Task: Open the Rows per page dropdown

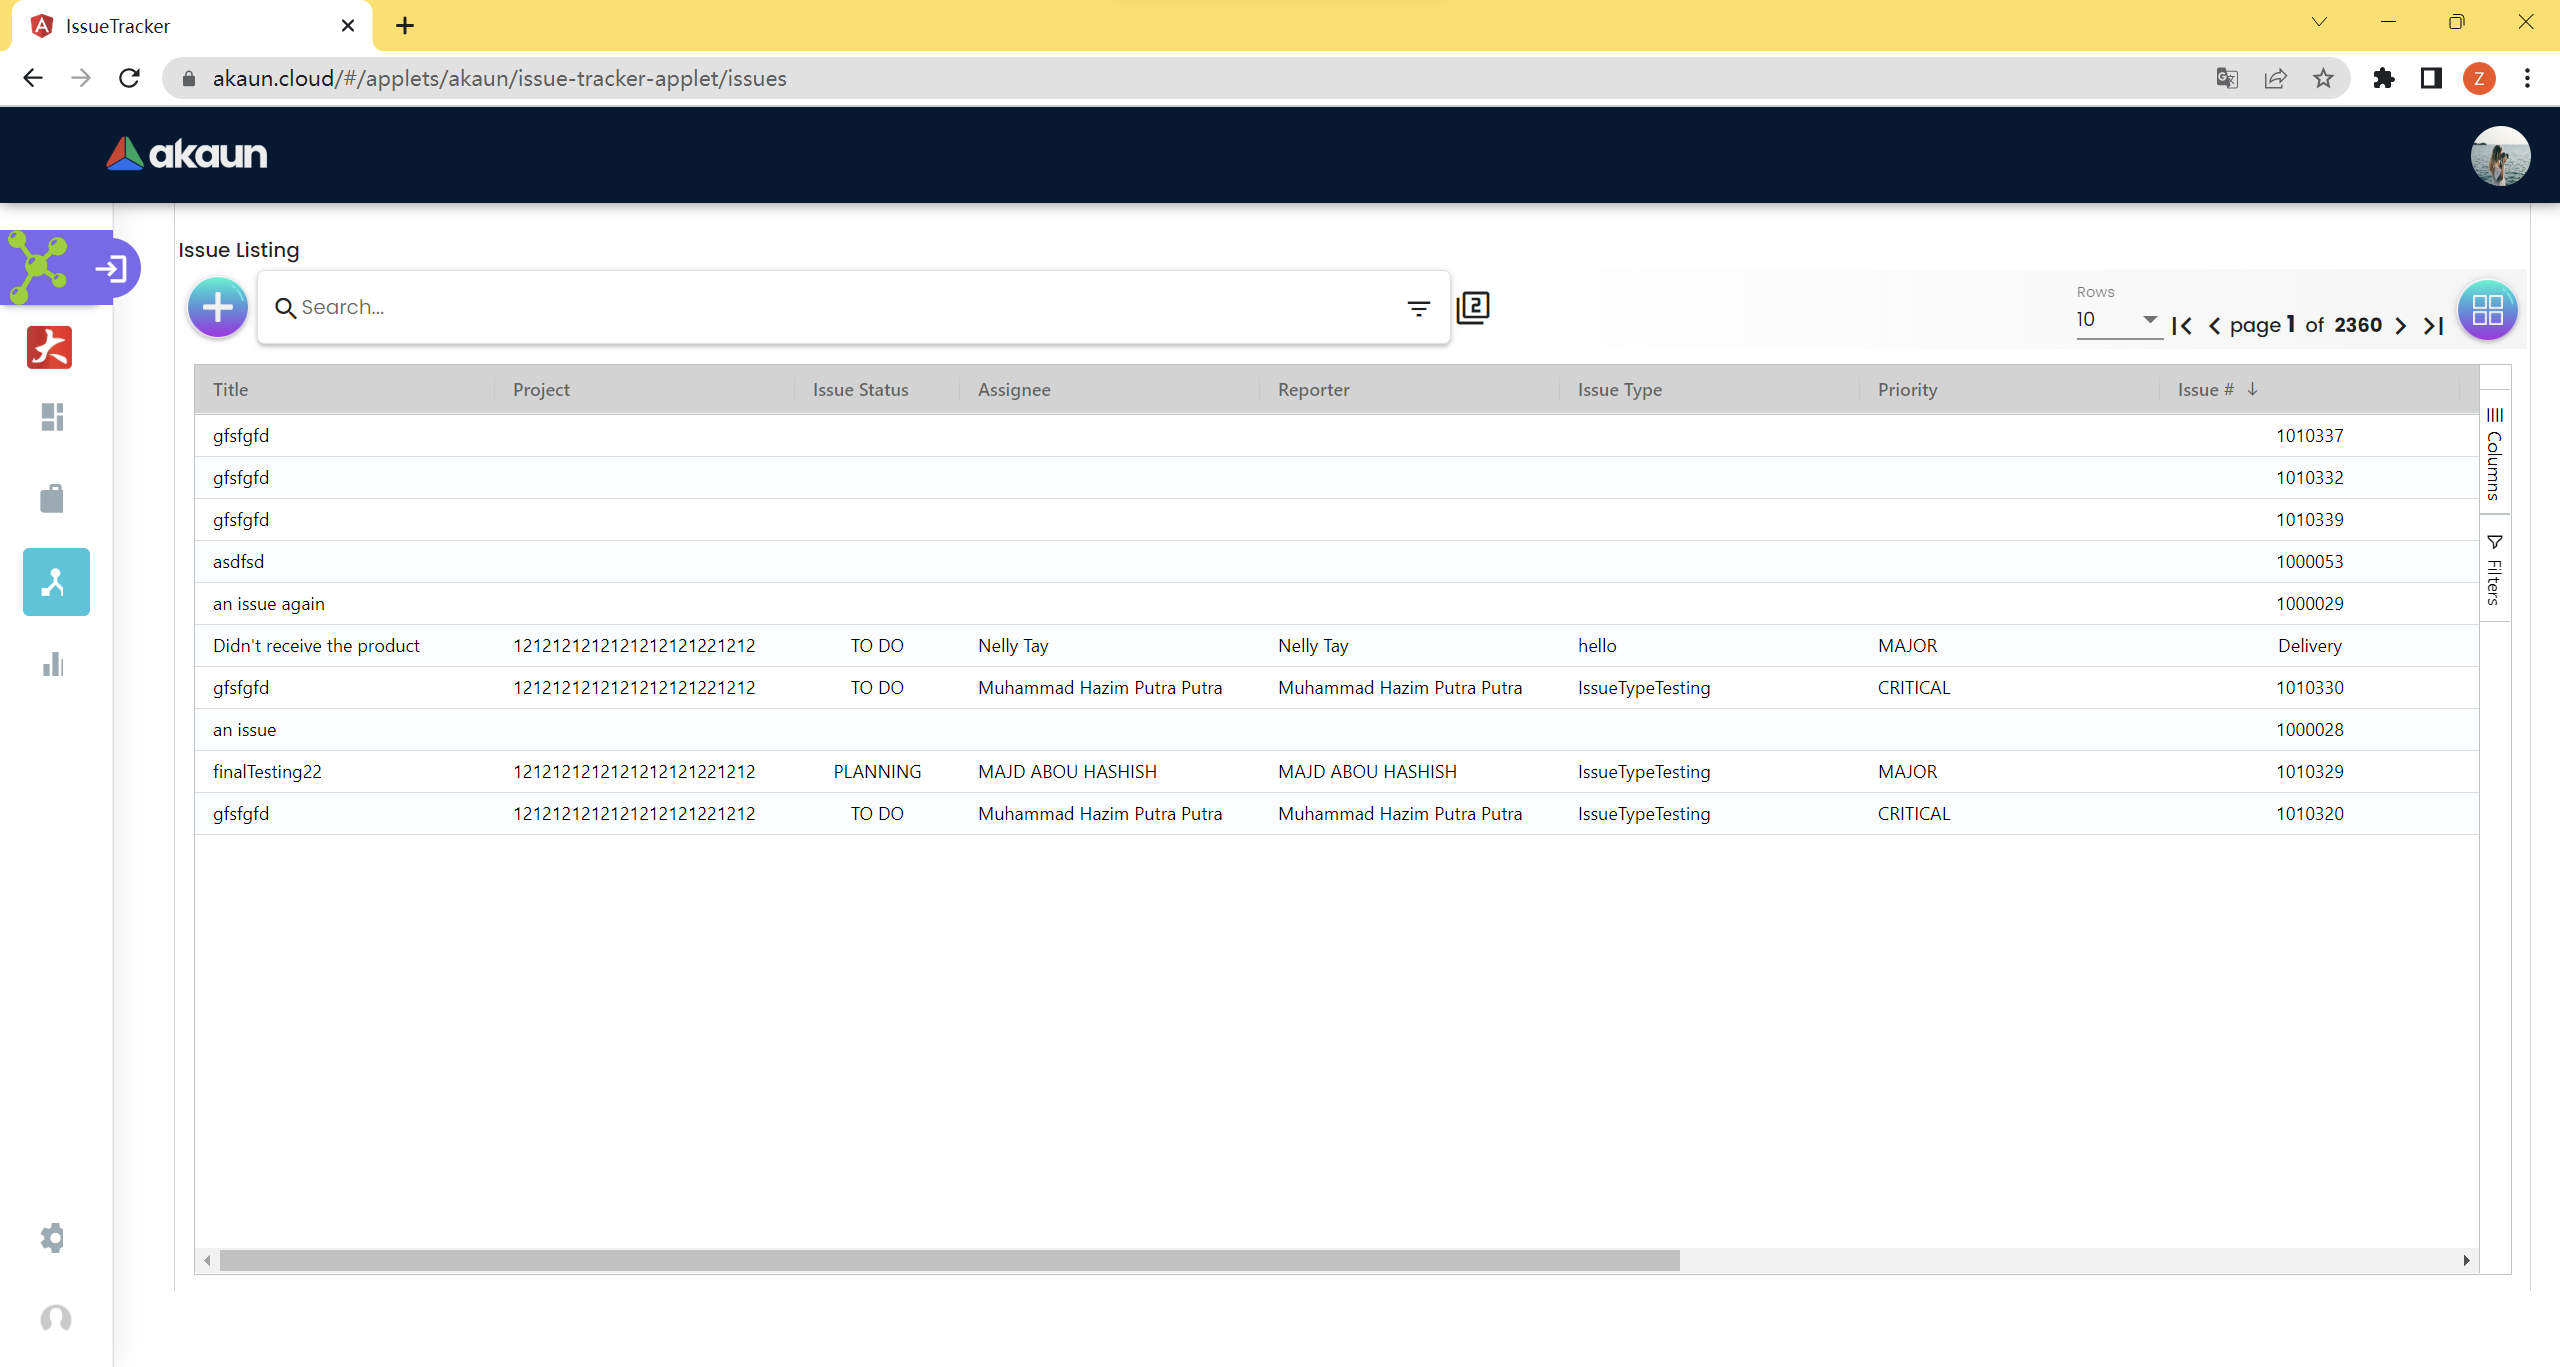Action: click(x=2117, y=320)
